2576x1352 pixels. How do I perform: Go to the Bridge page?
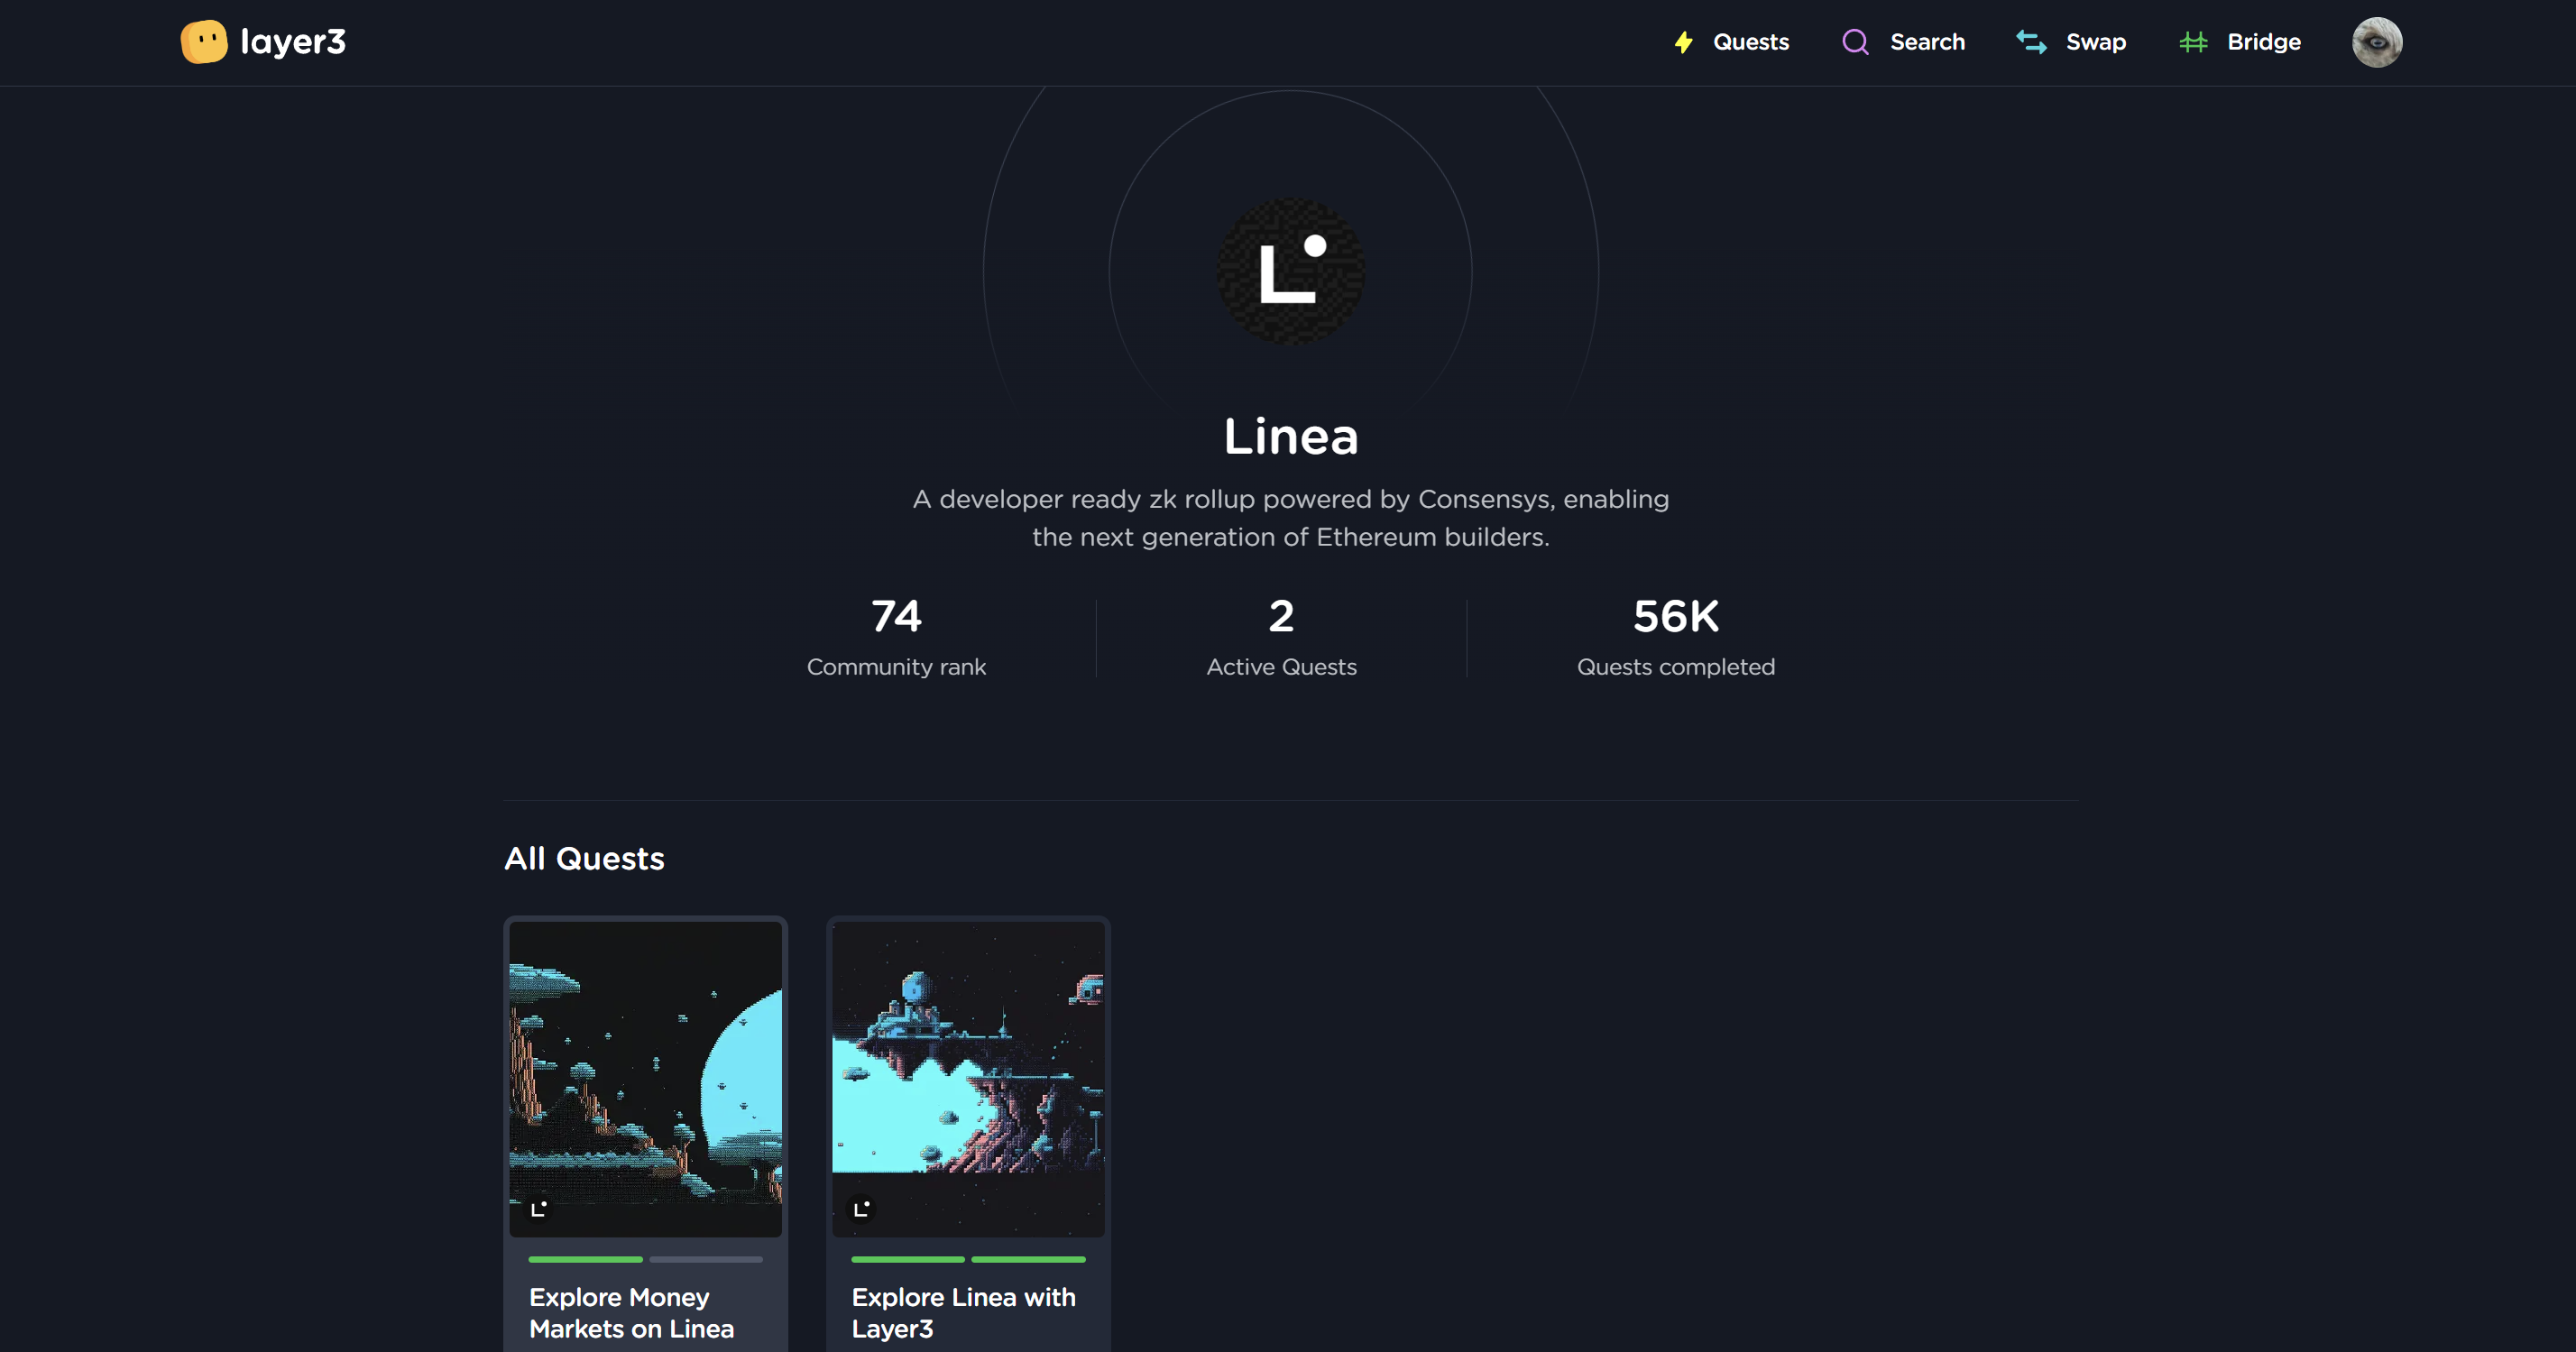[x=2263, y=42]
